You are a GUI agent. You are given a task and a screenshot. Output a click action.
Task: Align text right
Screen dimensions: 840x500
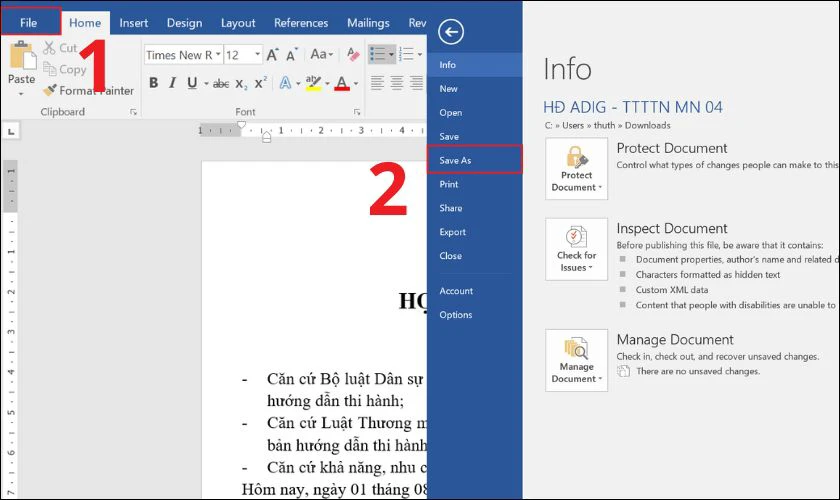pyautogui.click(x=416, y=83)
